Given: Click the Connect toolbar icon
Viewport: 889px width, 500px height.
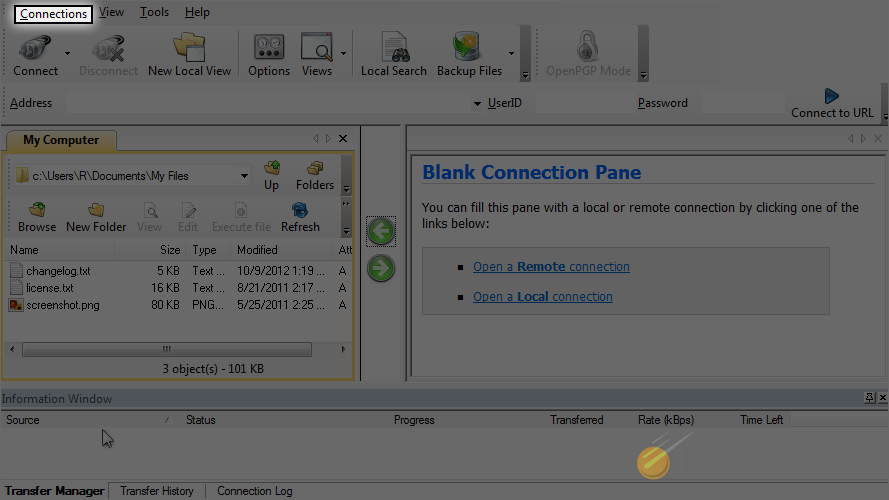Looking at the screenshot, I should tap(35, 48).
